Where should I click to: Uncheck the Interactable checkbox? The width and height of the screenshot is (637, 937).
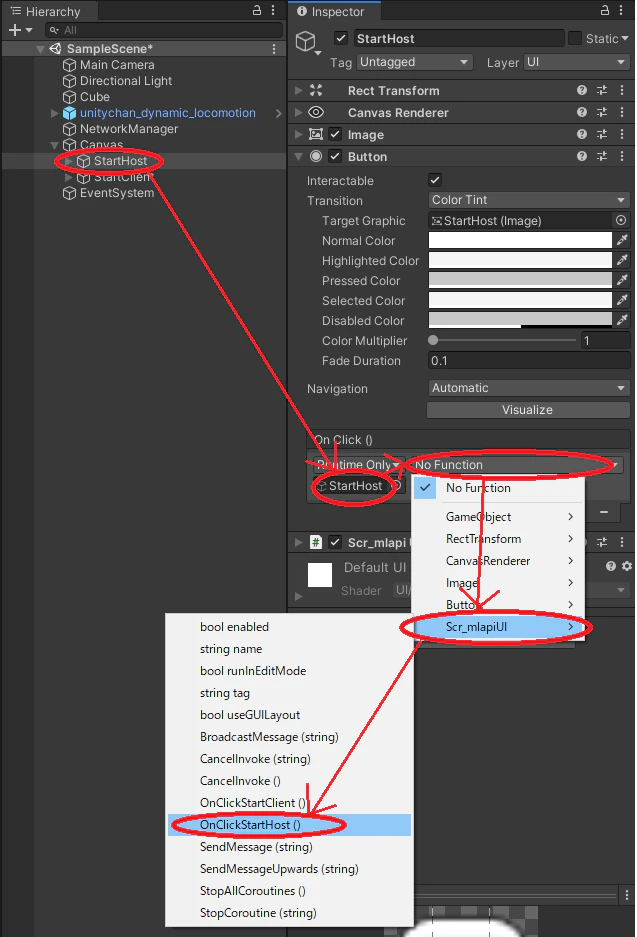[435, 180]
